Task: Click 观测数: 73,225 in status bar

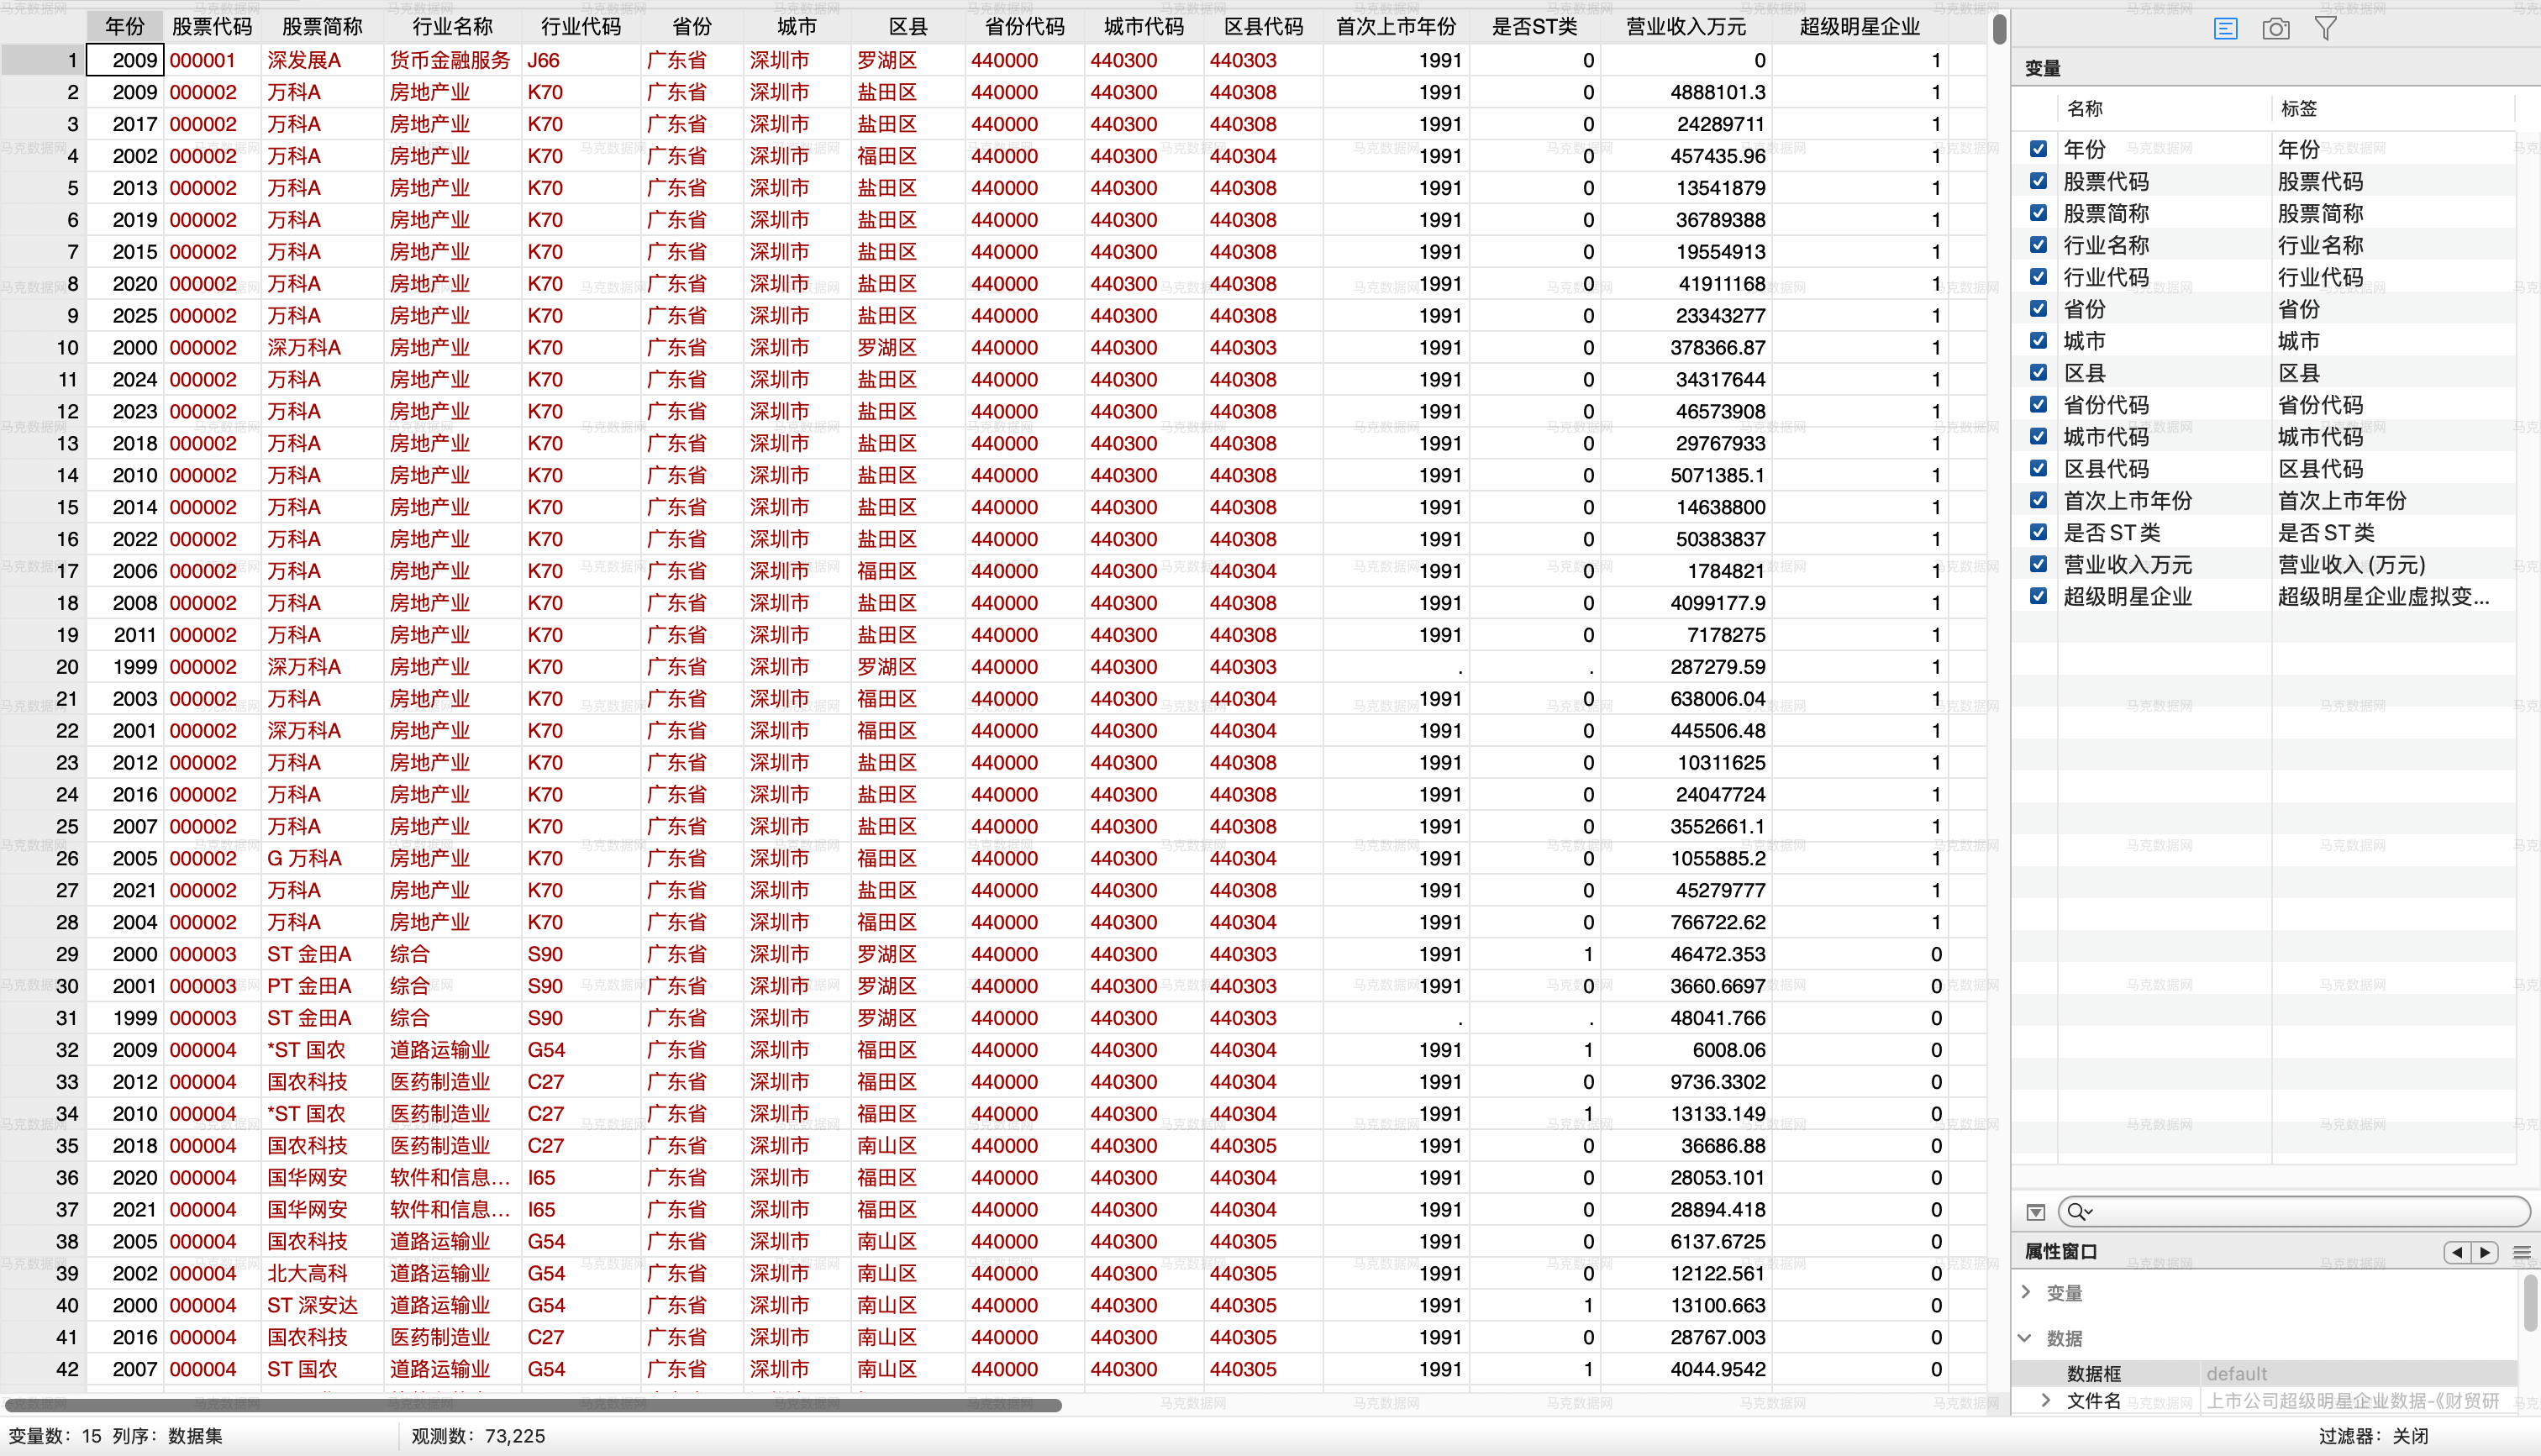Action: [478, 1436]
